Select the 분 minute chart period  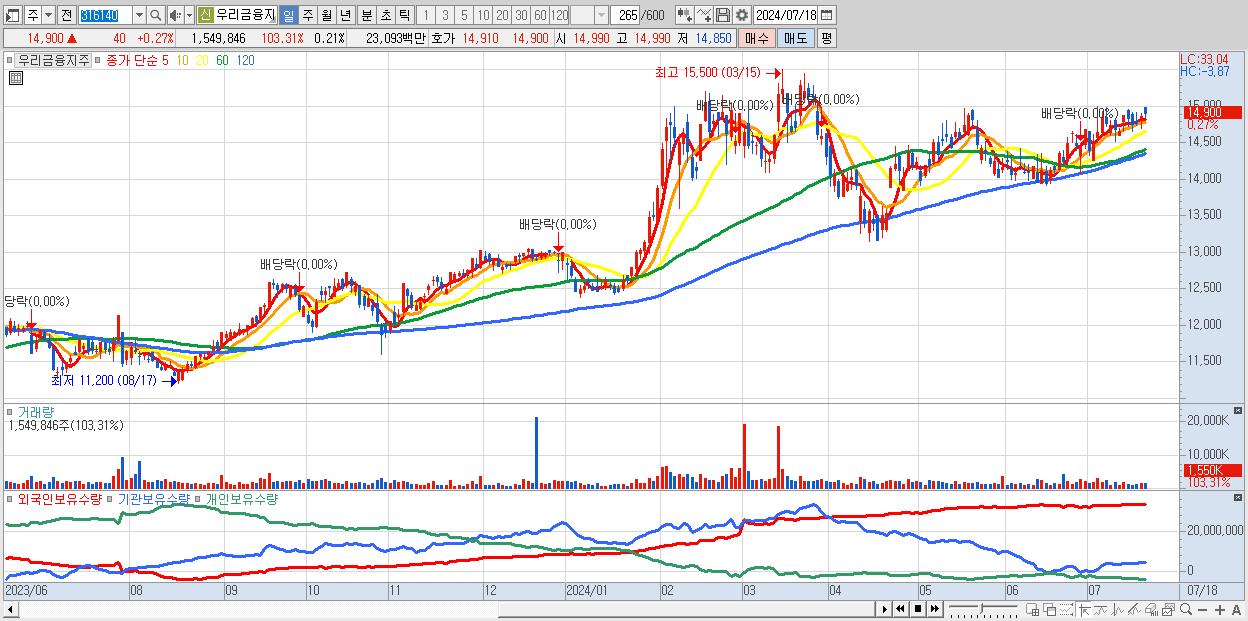click(x=366, y=15)
